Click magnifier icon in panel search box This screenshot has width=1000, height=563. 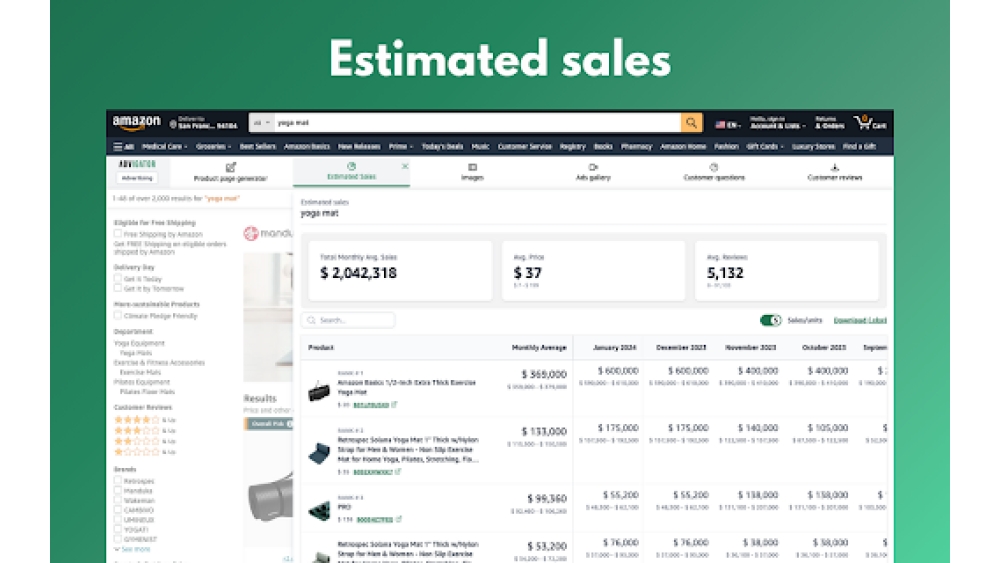[311, 320]
